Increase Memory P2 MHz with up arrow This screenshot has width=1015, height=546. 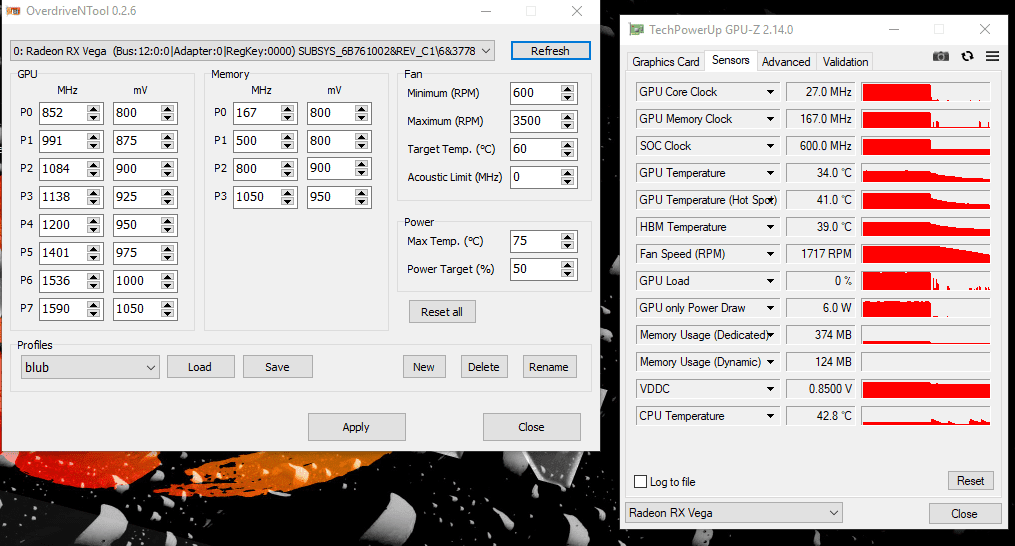point(288,164)
